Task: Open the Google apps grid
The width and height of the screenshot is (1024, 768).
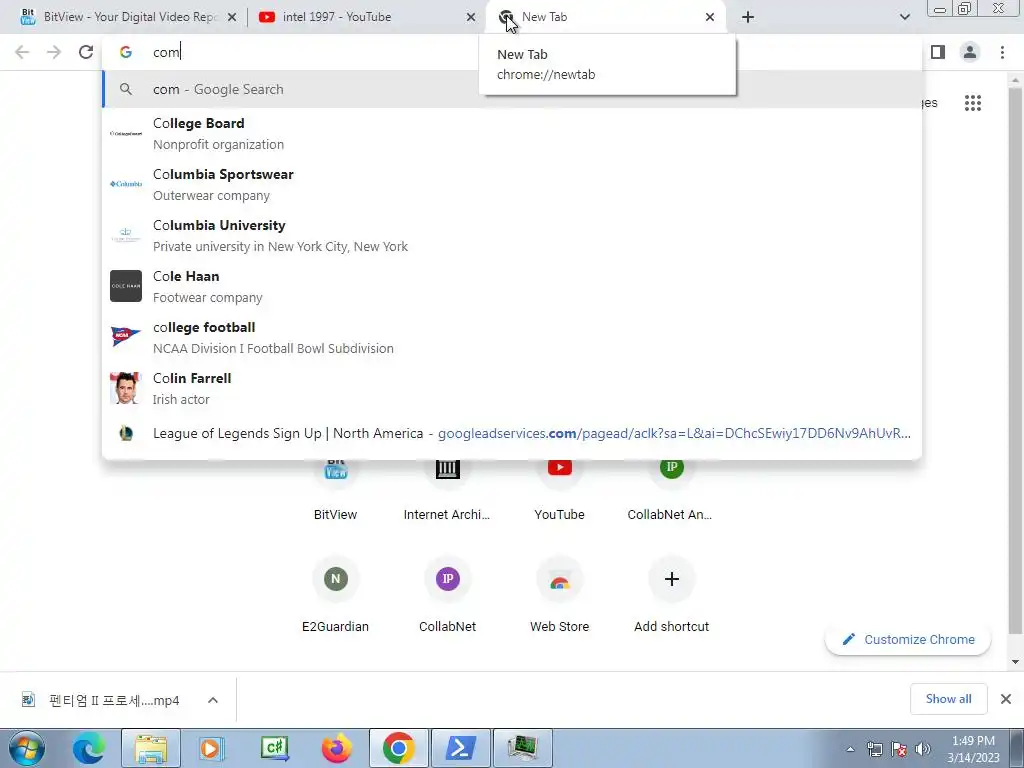Action: (x=972, y=103)
